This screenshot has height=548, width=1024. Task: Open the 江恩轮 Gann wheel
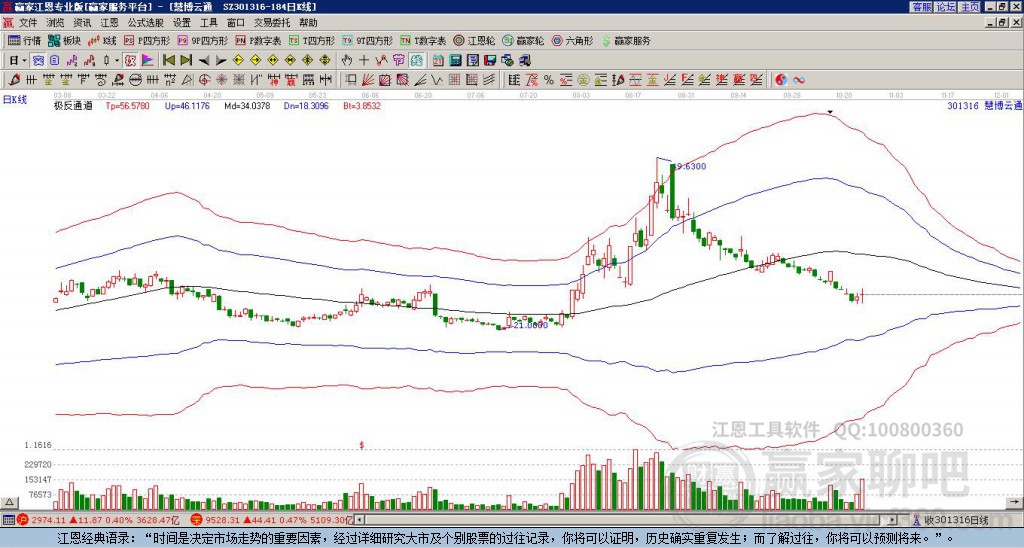(x=474, y=40)
